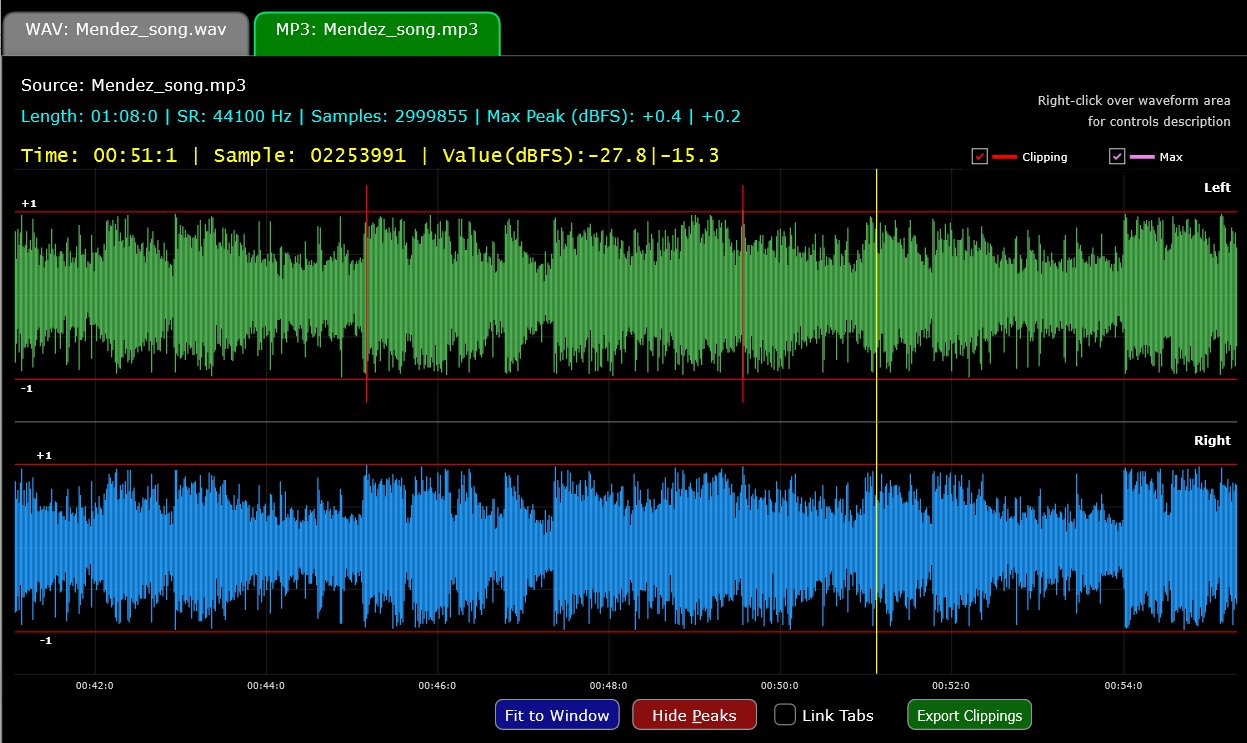This screenshot has width=1247, height=743.
Task: Click the 00:46:0 time axis label
Action: (437, 686)
